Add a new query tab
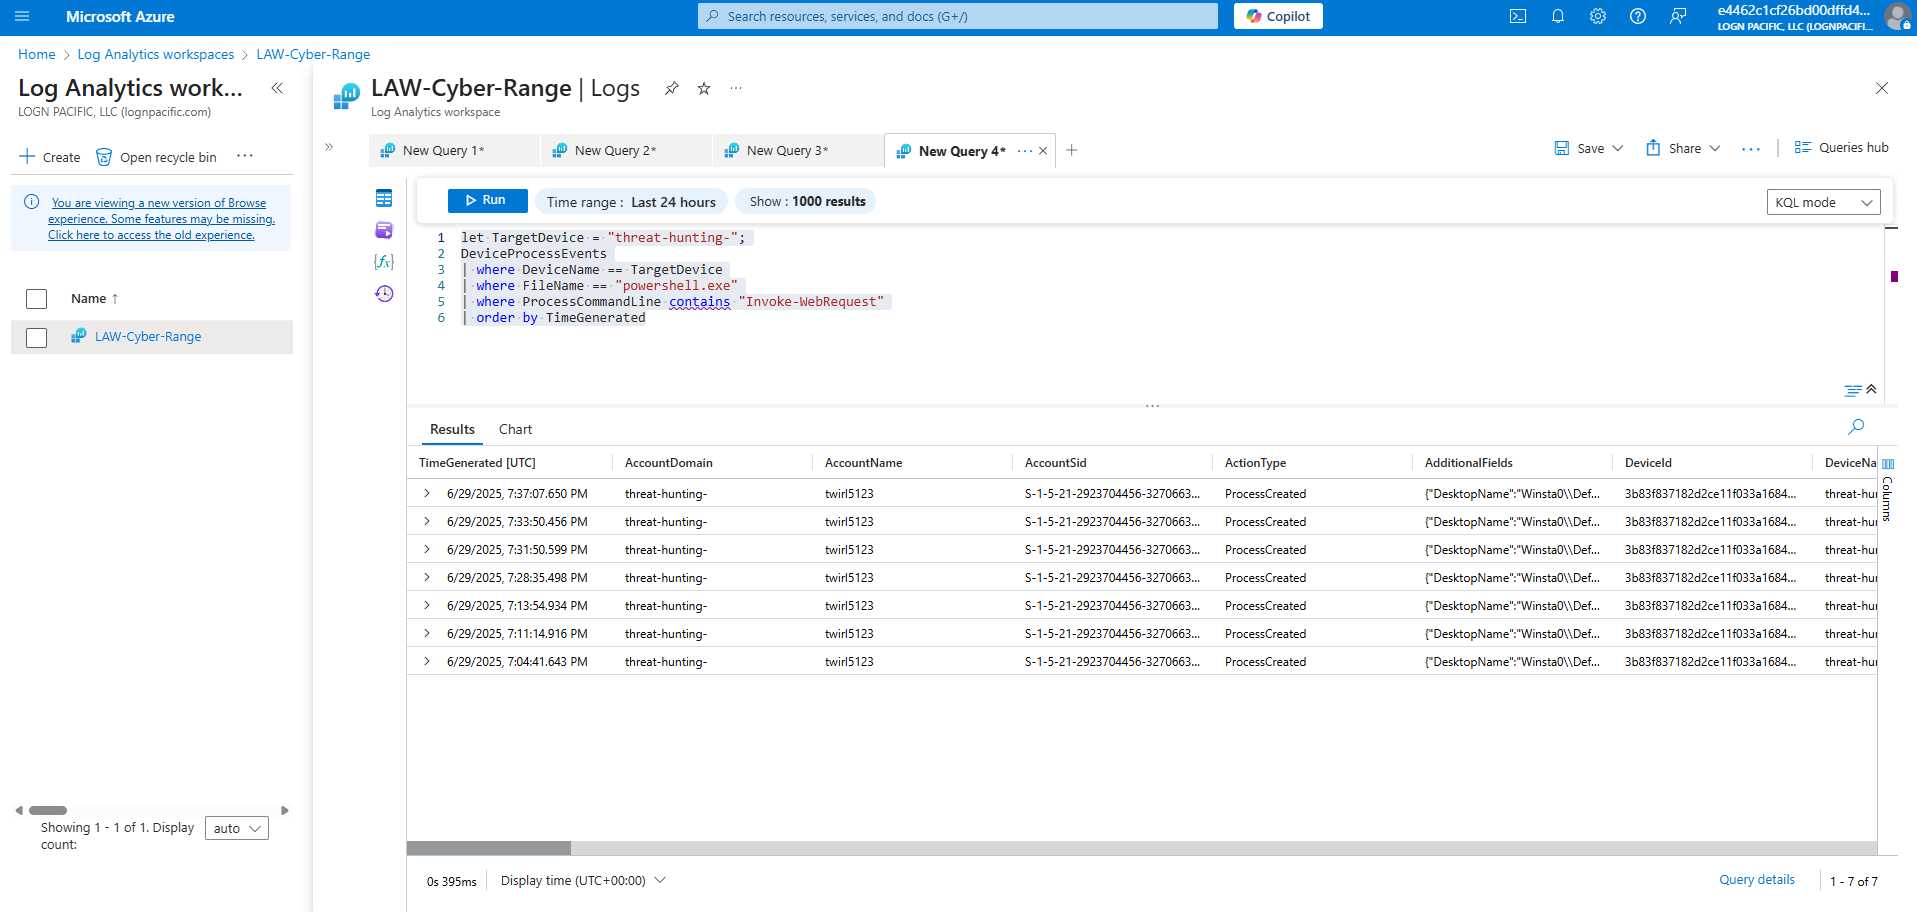The width and height of the screenshot is (1917, 912). [1072, 150]
